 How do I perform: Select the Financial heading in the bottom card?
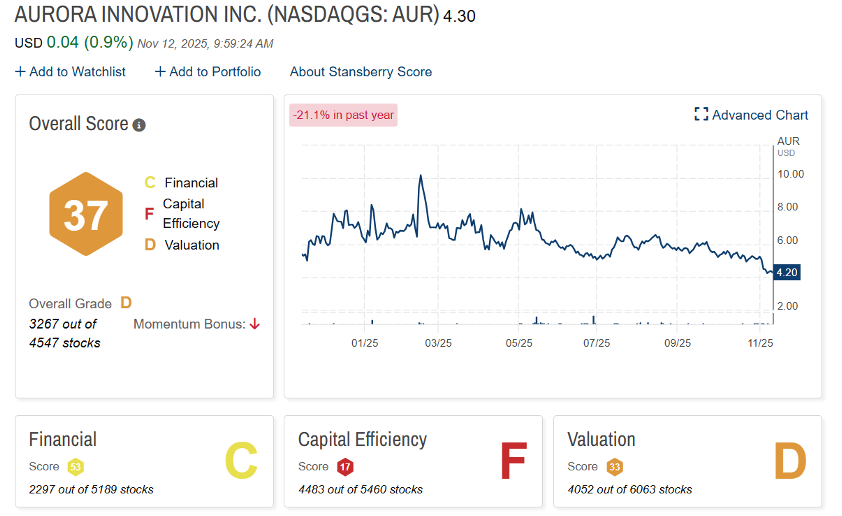pos(63,440)
